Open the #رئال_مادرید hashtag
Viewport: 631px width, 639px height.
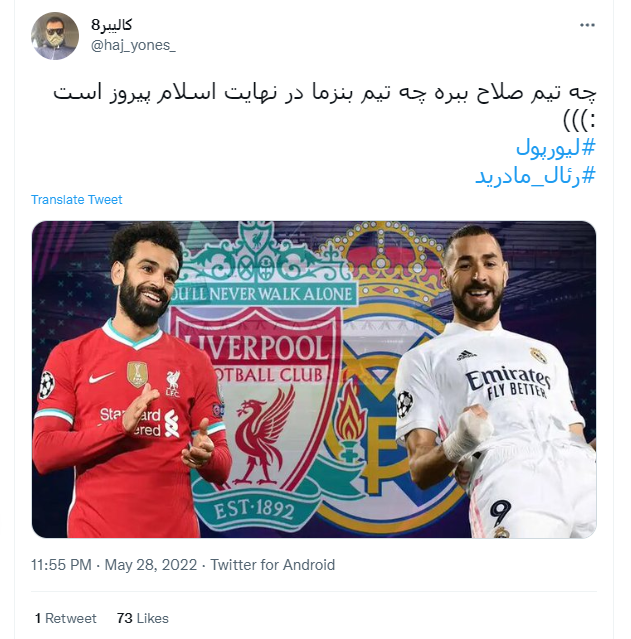(x=536, y=176)
